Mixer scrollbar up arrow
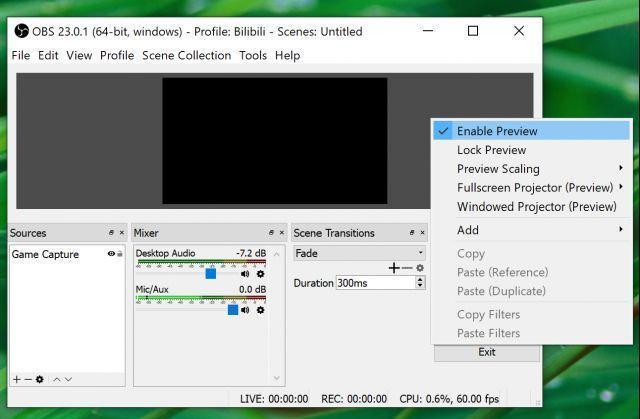 277,254
